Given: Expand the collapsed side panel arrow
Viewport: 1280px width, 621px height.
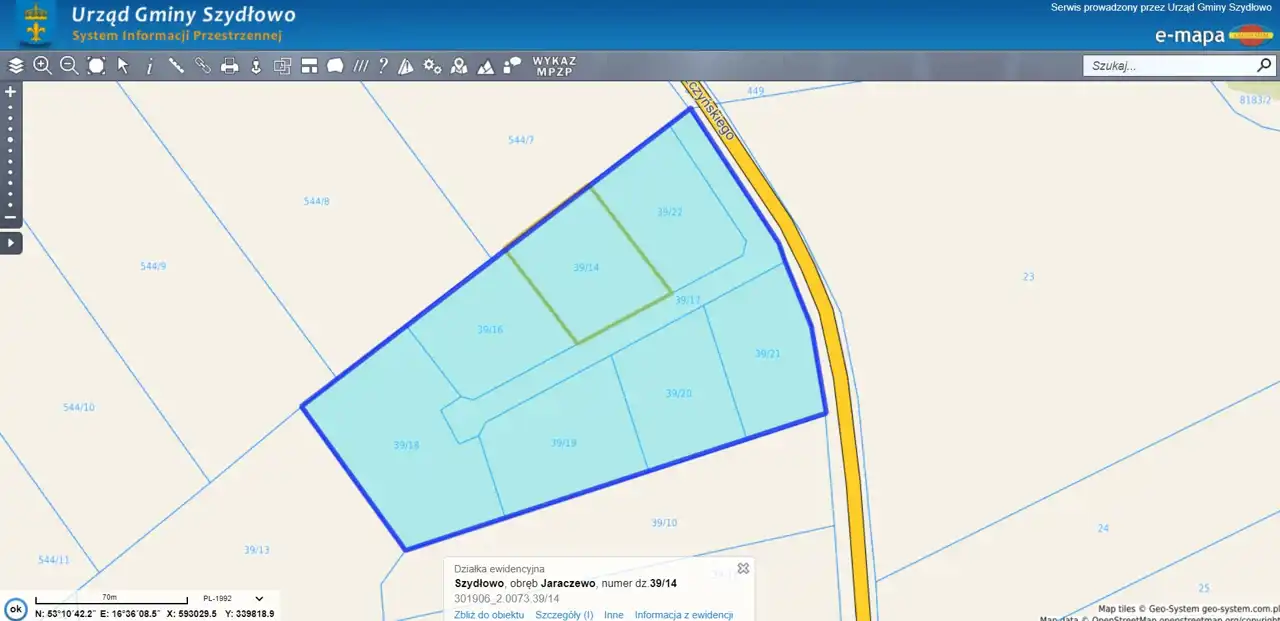Looking at the screenshot, I should 11,243.
